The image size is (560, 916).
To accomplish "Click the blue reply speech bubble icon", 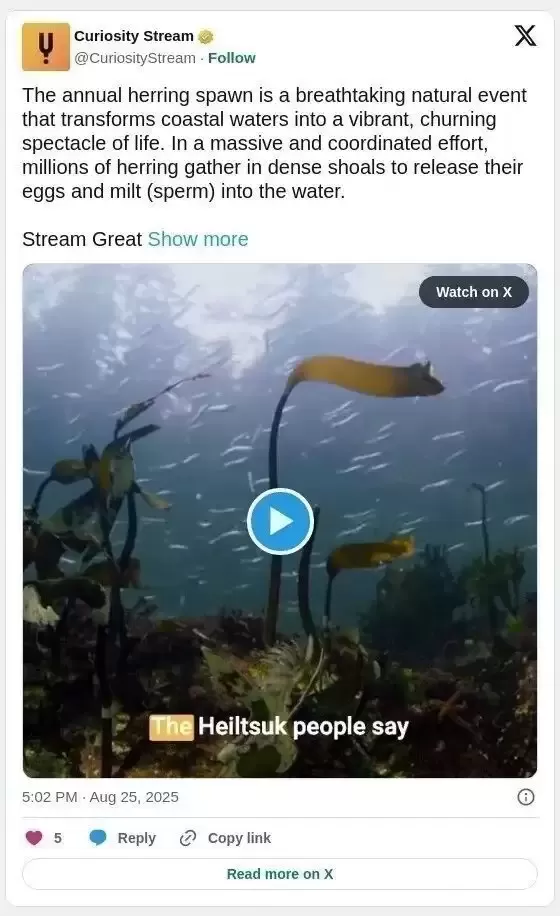I will coord(98,838).
